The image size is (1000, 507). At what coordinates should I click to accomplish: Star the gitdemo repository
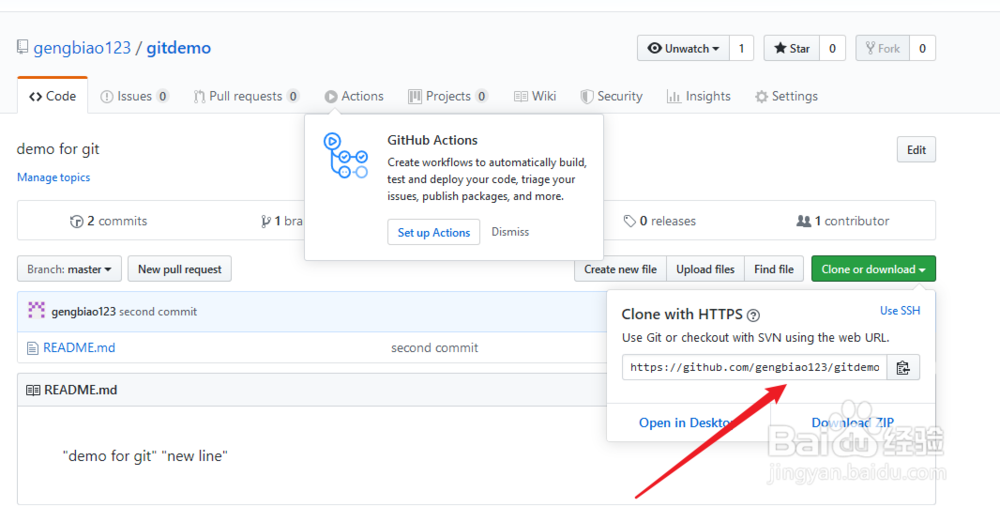(x=791, y=48)
